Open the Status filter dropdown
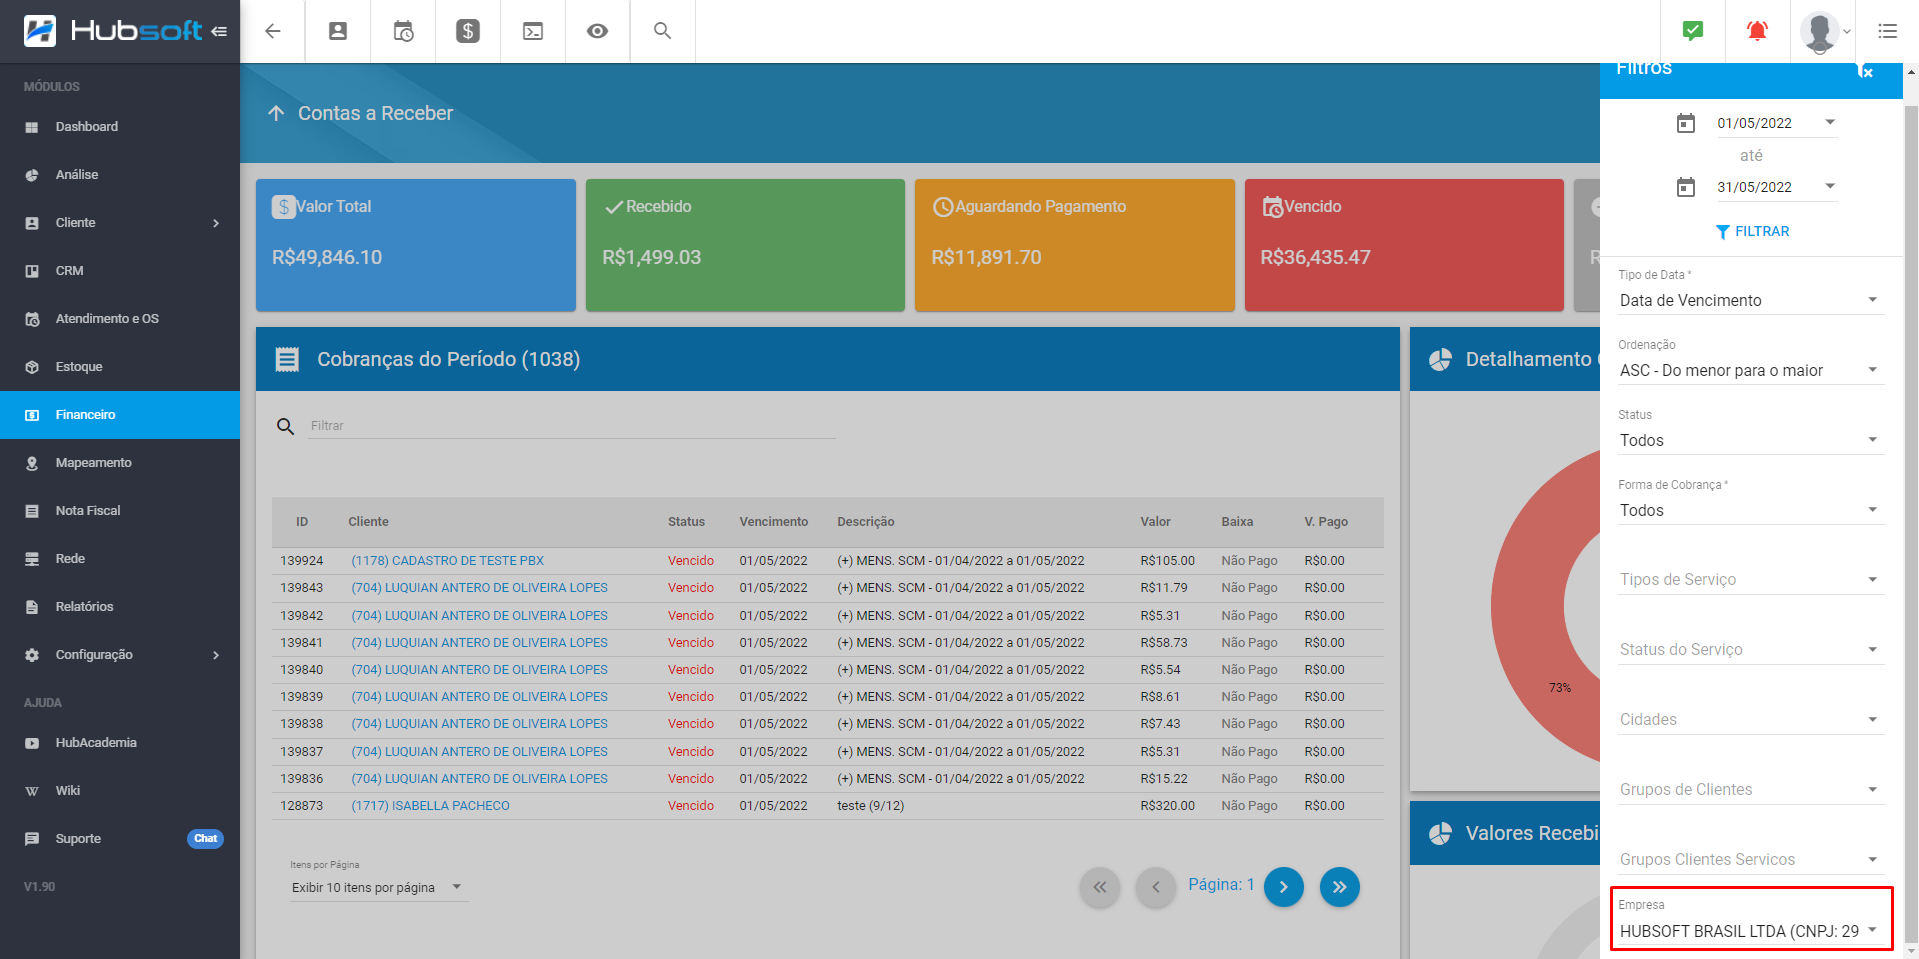 pos(1751,440)
